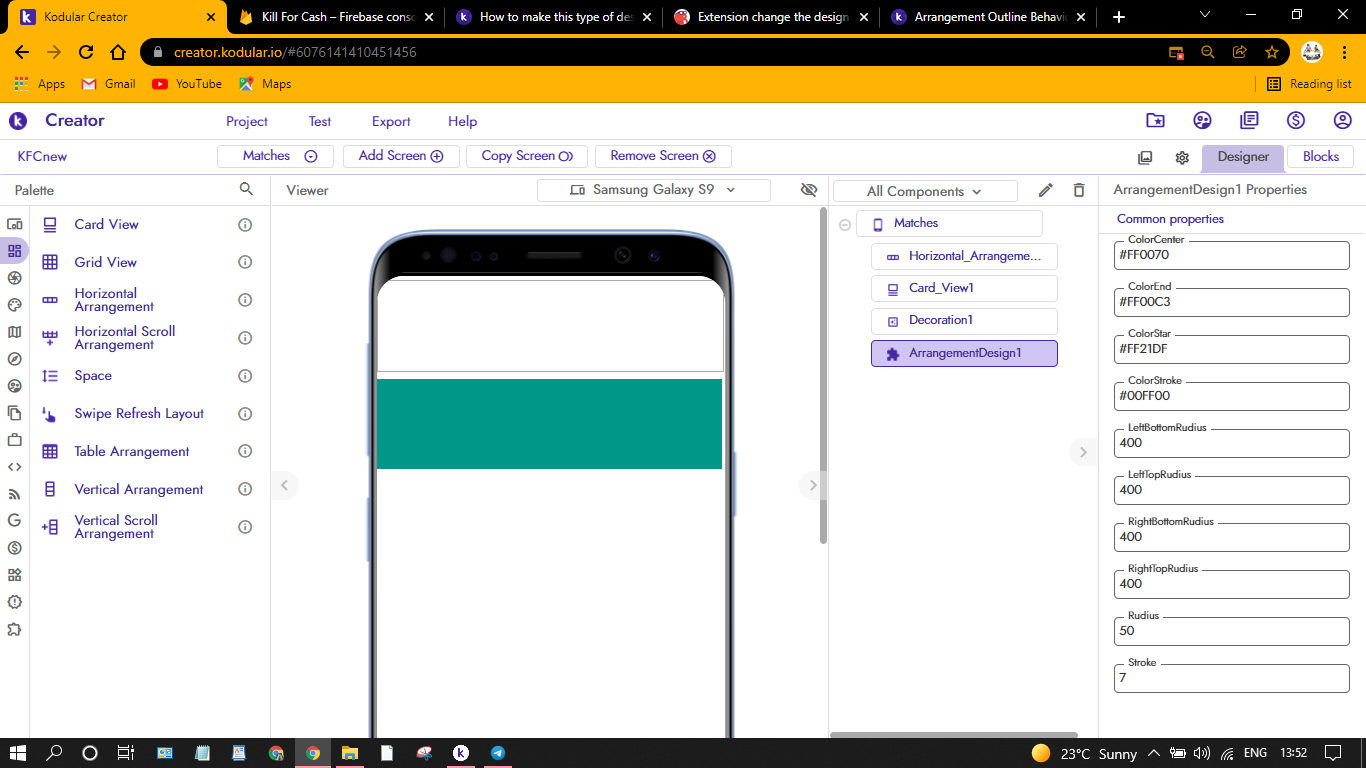Open the Extensions puzzle palette icon
Image resolution: width=1366 pixels, height=768 pixels.
point(14,629)
